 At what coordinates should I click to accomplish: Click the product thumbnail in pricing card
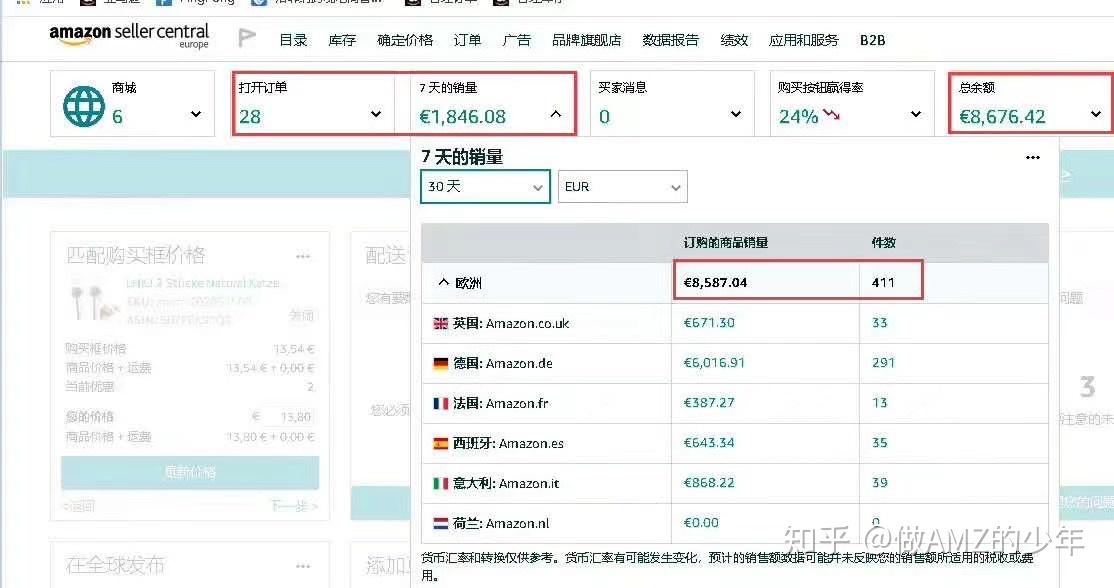[93, 302]
